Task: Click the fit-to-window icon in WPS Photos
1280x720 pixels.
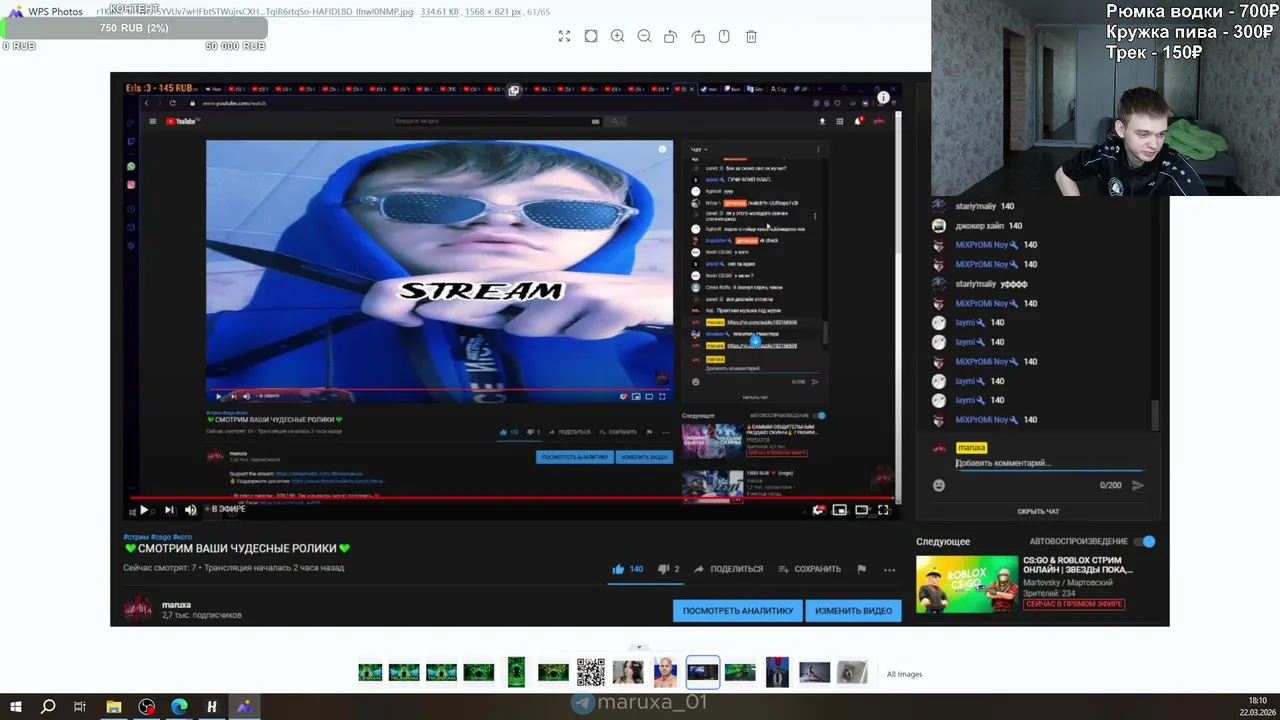Action: pos(591,36)
